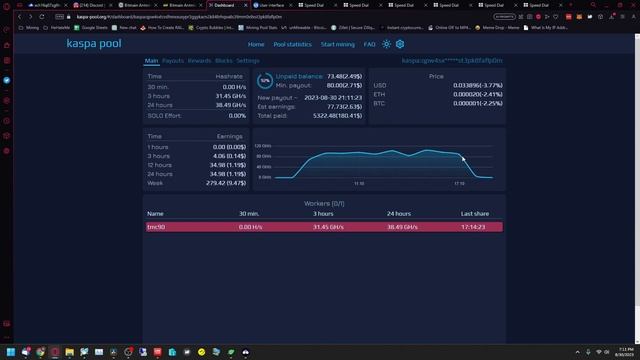The width and height of the screenshot is (640, 360).
Task: Open the Home navigation link
Action: pyautogui.click(x=256, y=44)
